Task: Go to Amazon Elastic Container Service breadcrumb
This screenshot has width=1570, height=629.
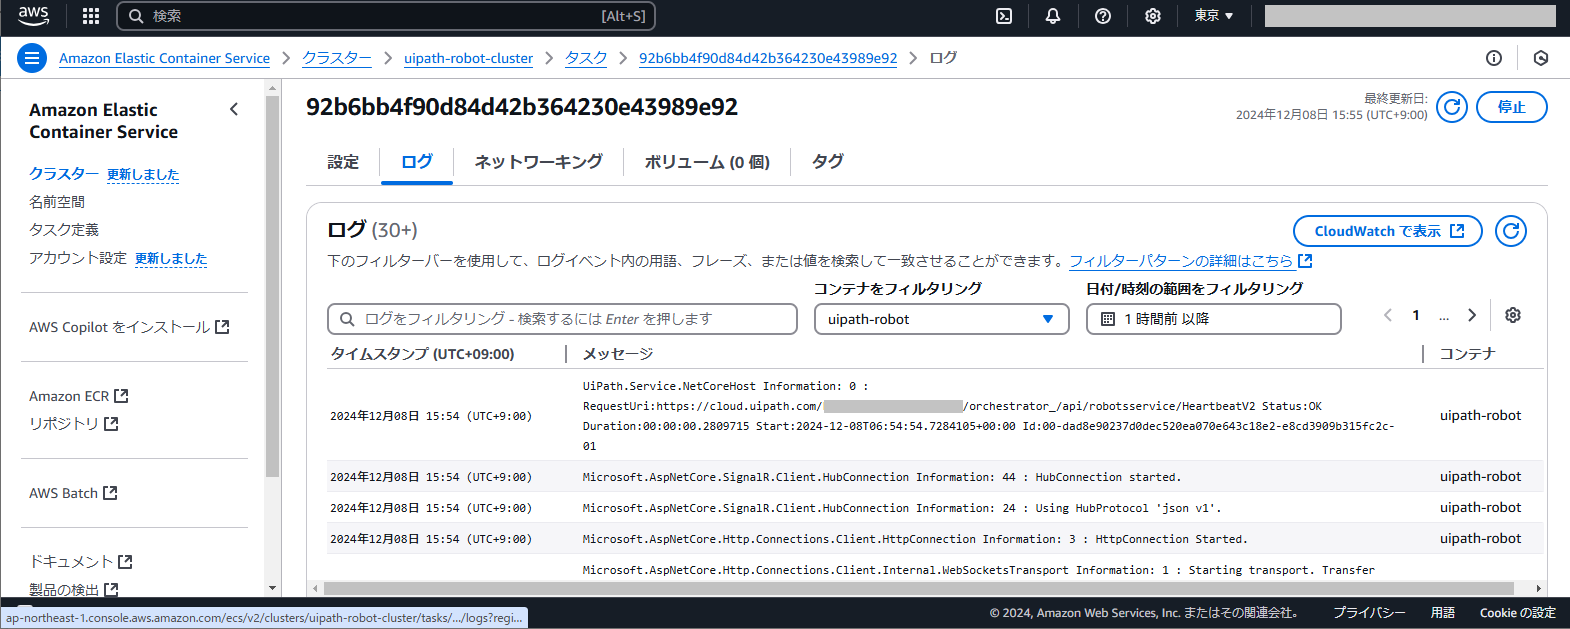Action: [164, 58]
